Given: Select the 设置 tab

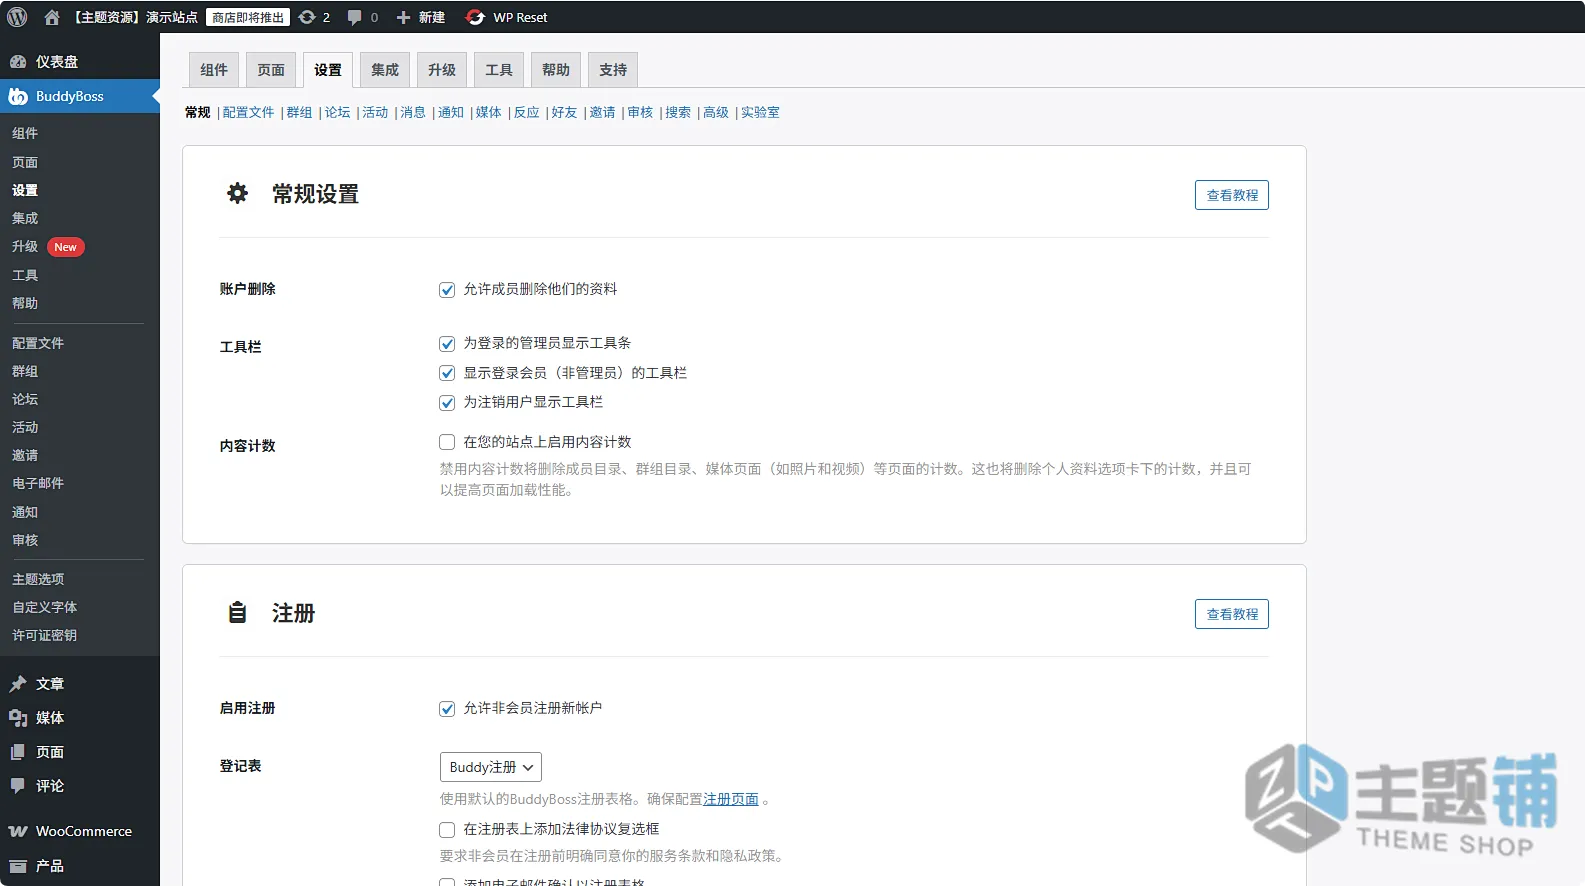Looking at the screenshot, I should point(328,70).
